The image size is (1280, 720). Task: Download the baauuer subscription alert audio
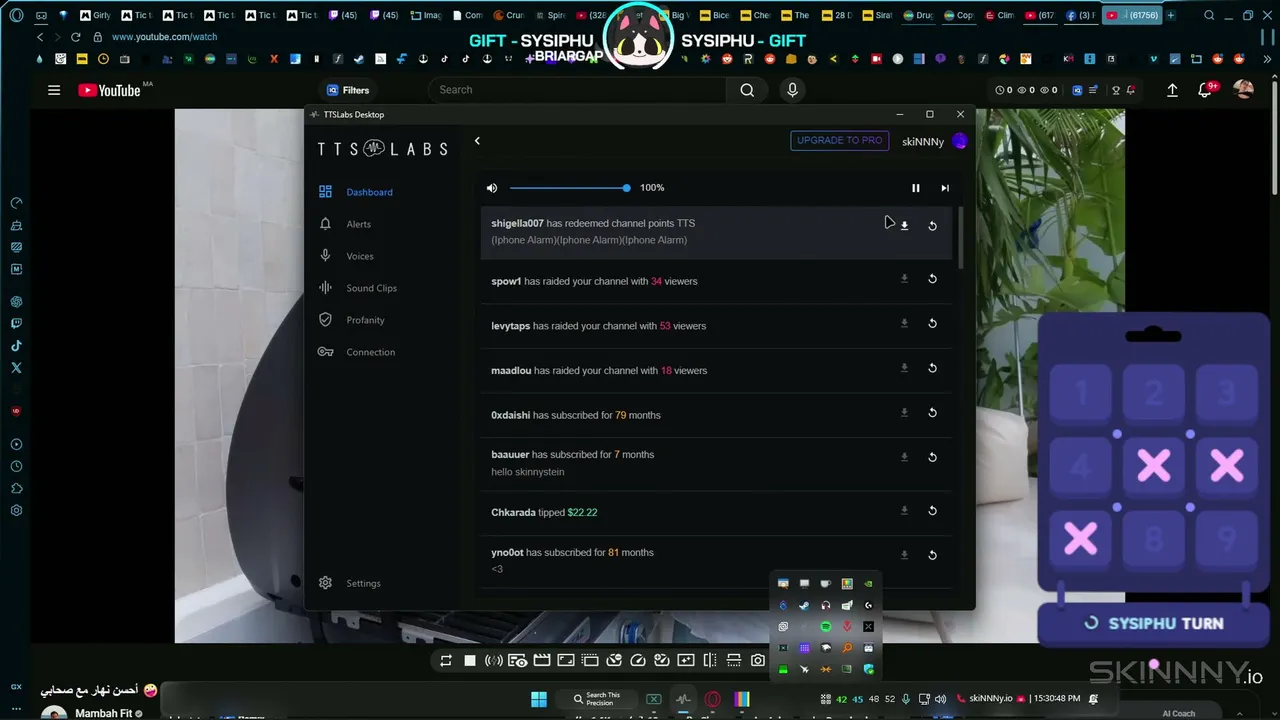pyautogui.click(x=904, y=457)
